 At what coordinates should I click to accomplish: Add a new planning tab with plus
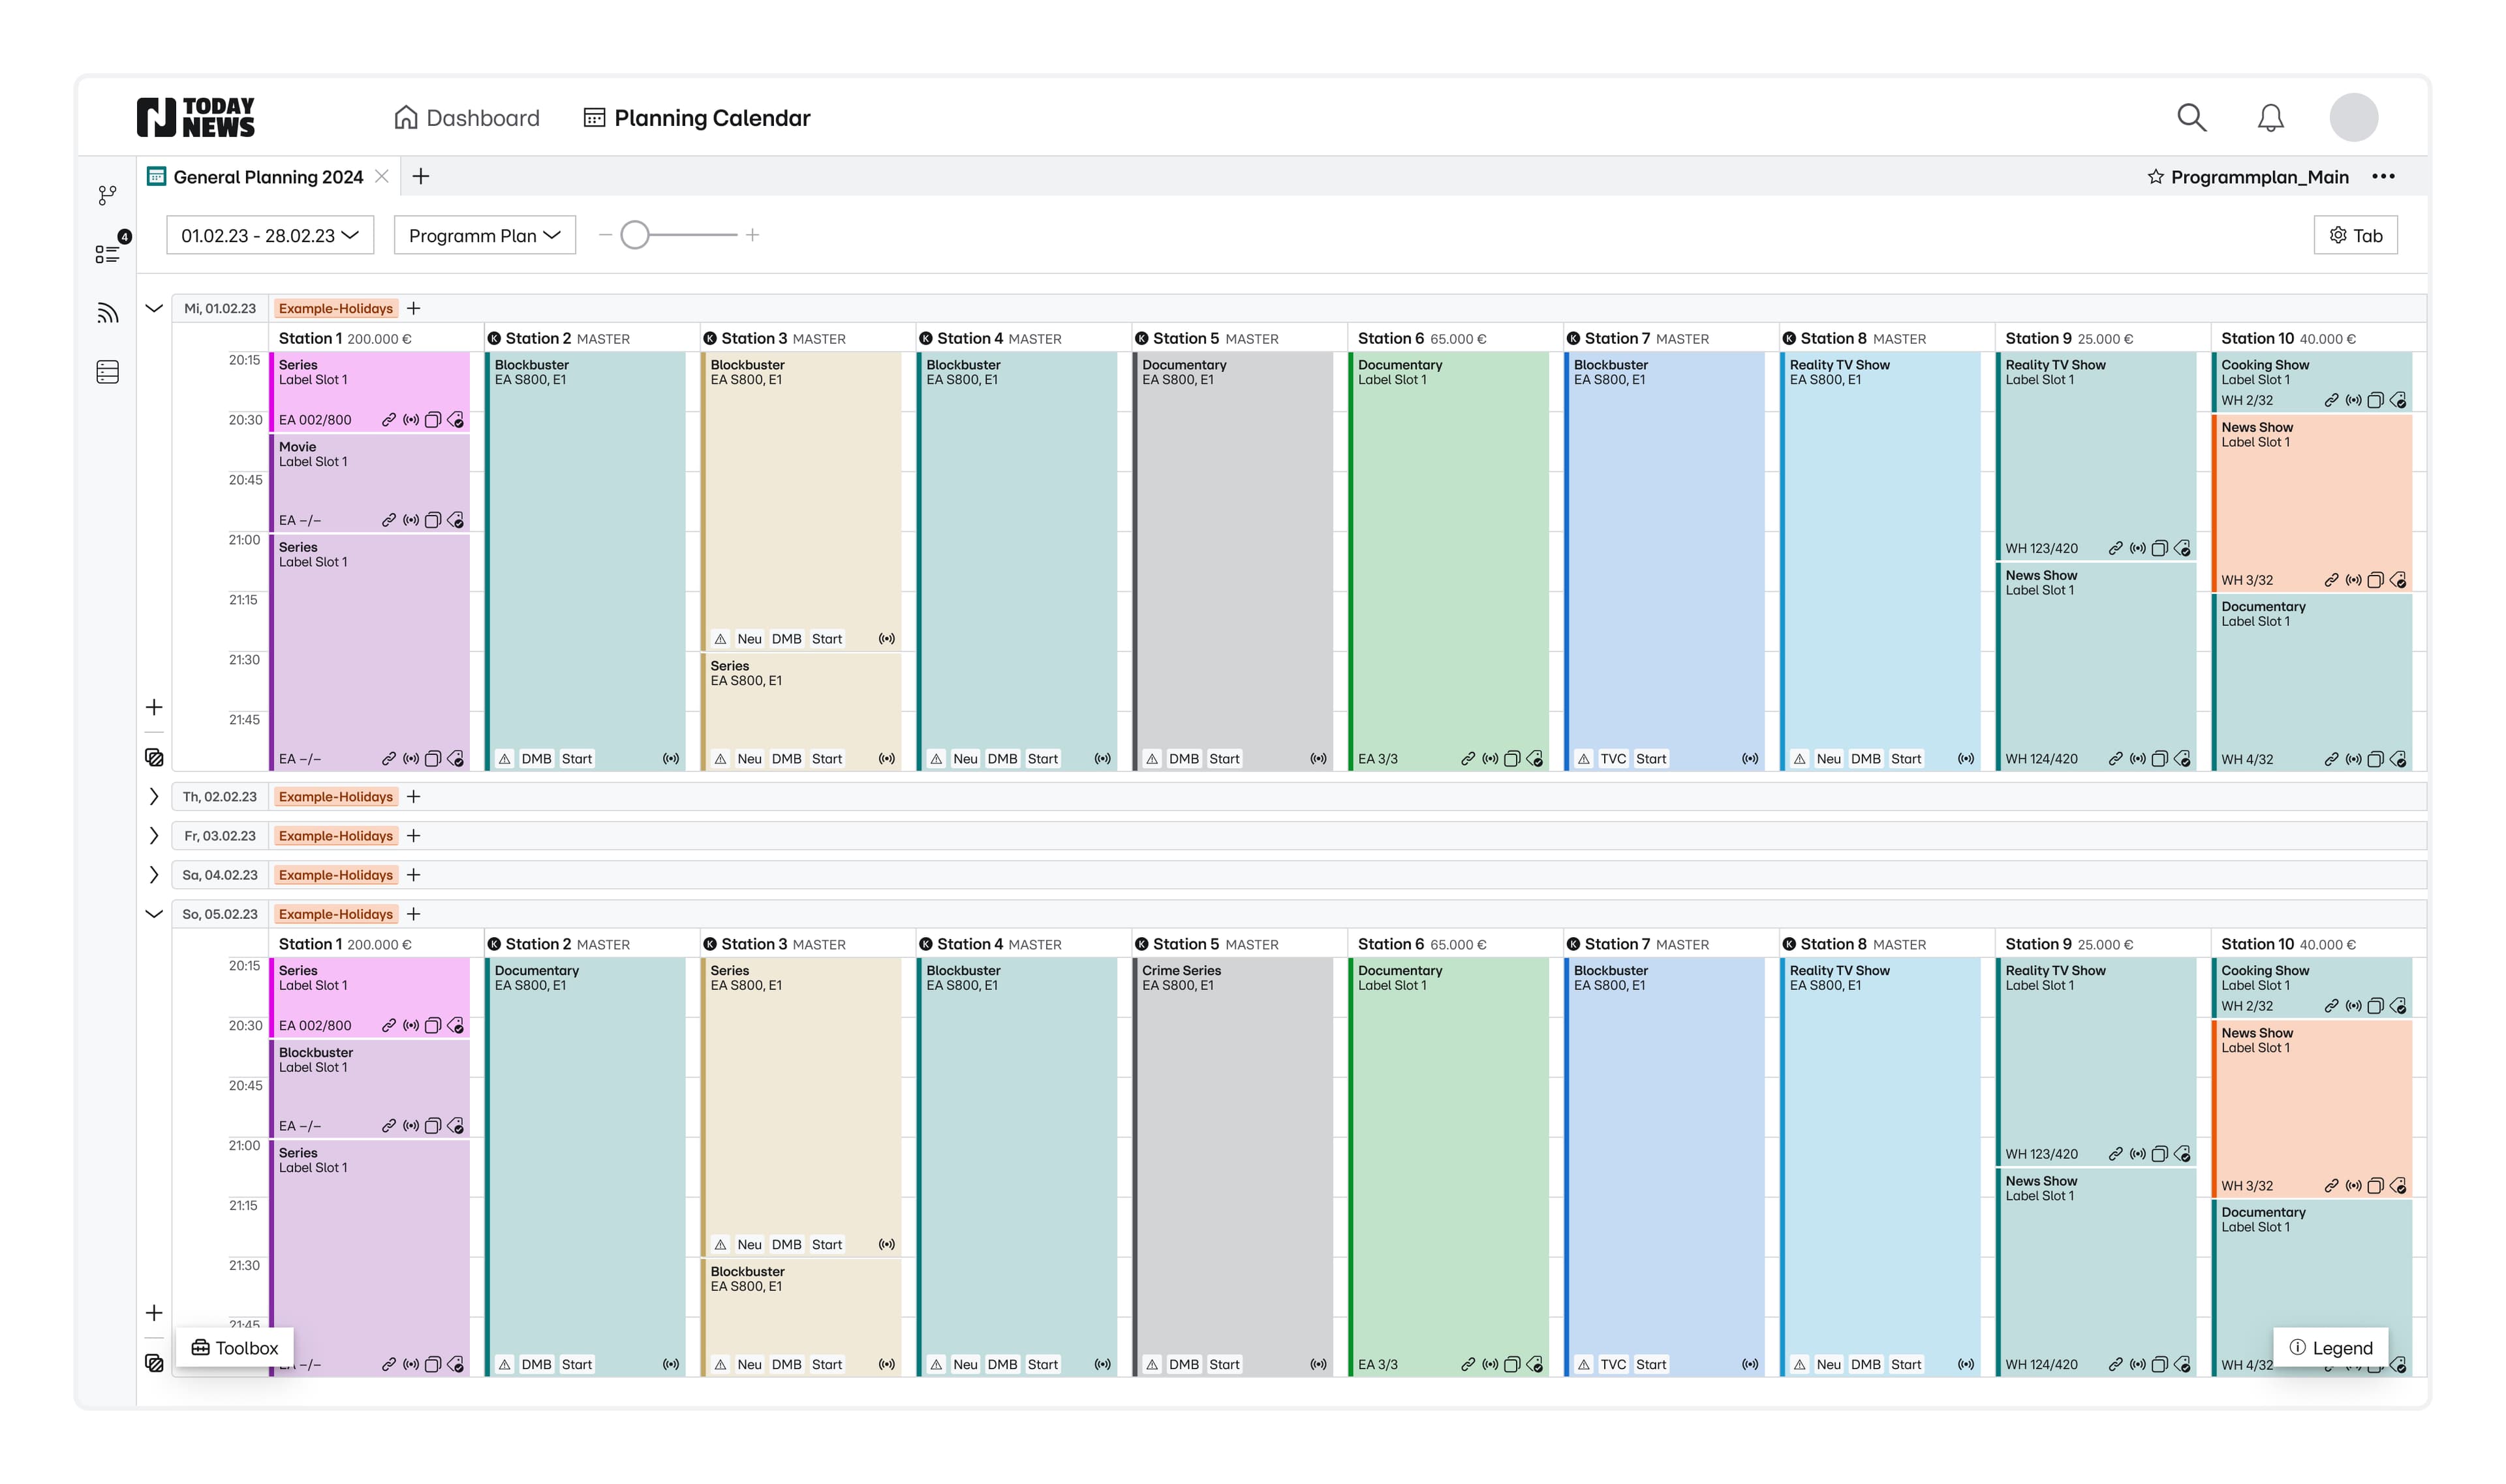point(421,176)
